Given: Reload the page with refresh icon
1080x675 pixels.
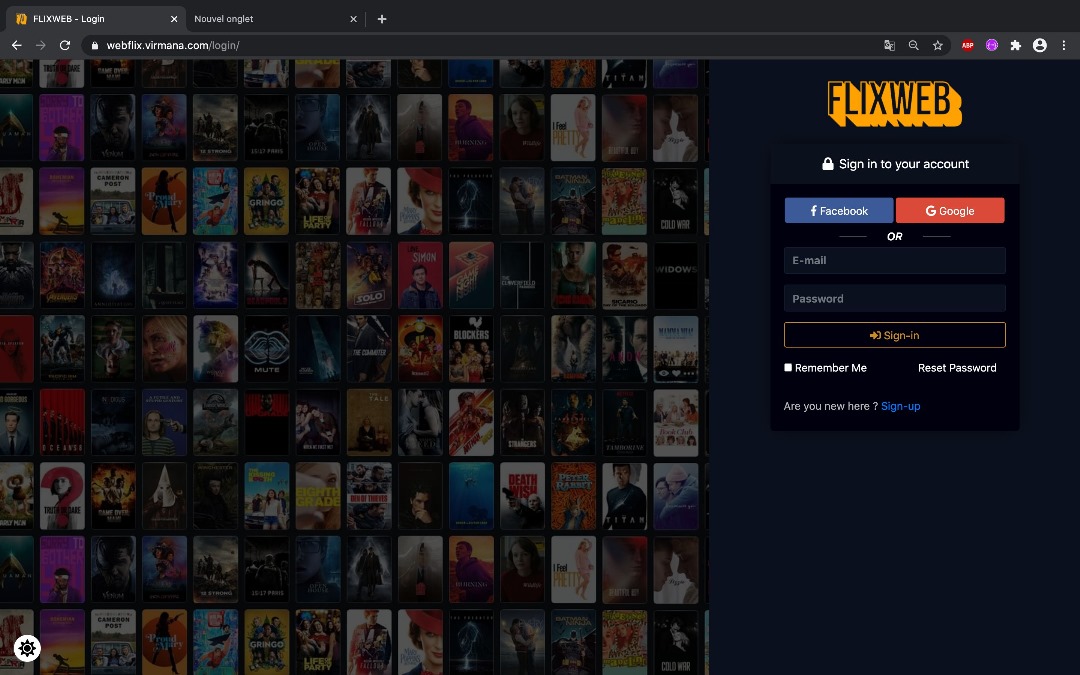Looking at the screenshot, I should [x=65, y=45].
